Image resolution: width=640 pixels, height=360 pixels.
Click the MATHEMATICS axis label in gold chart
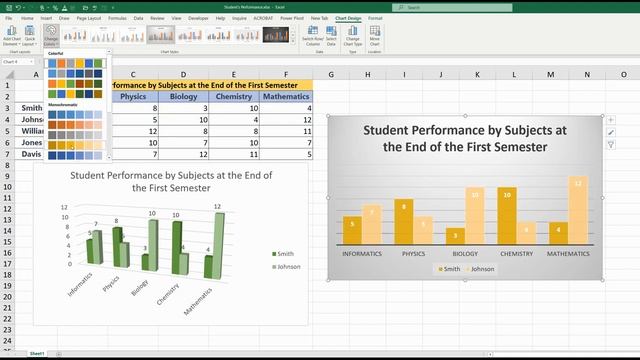click(568, 254)
